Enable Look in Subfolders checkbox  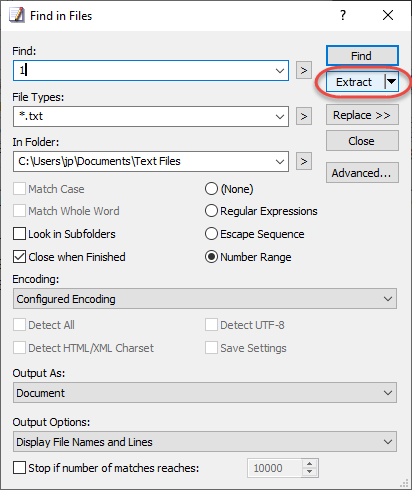pyautogui.click(x=19, y=234)
